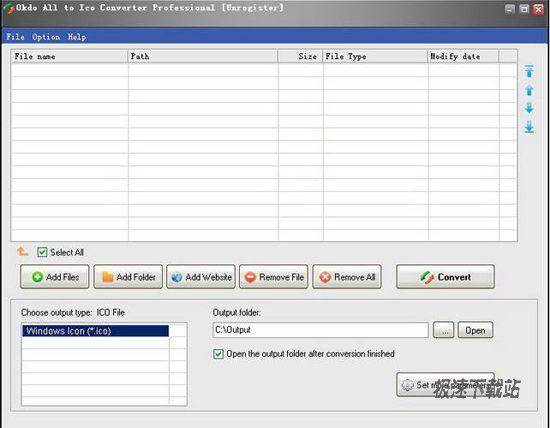Click the Set more parameters button
550x428 pixels.
point(445,384)
